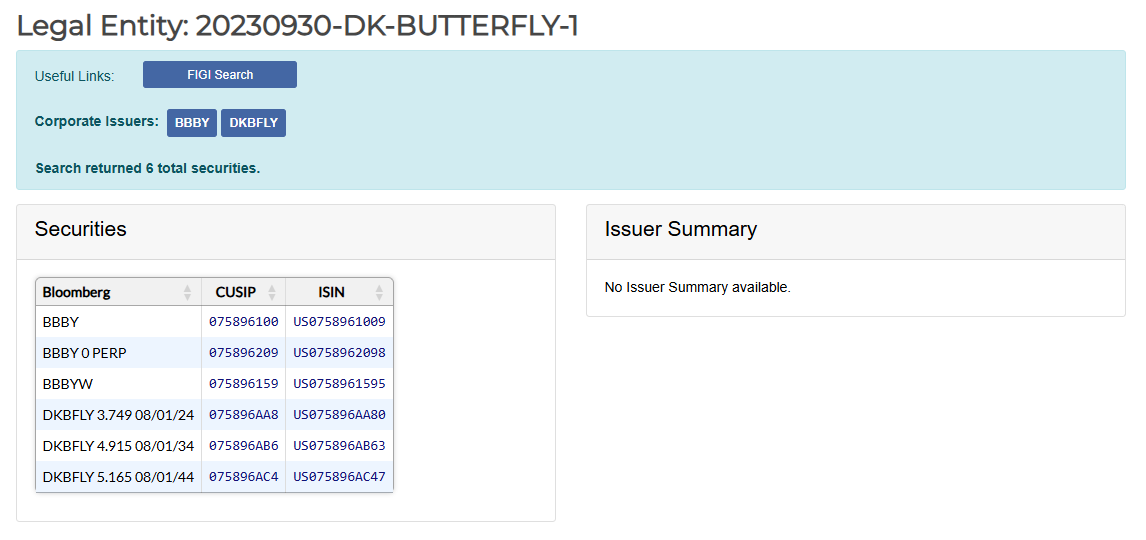Sort table by Bloomberg column arrows

coord(188,292)
